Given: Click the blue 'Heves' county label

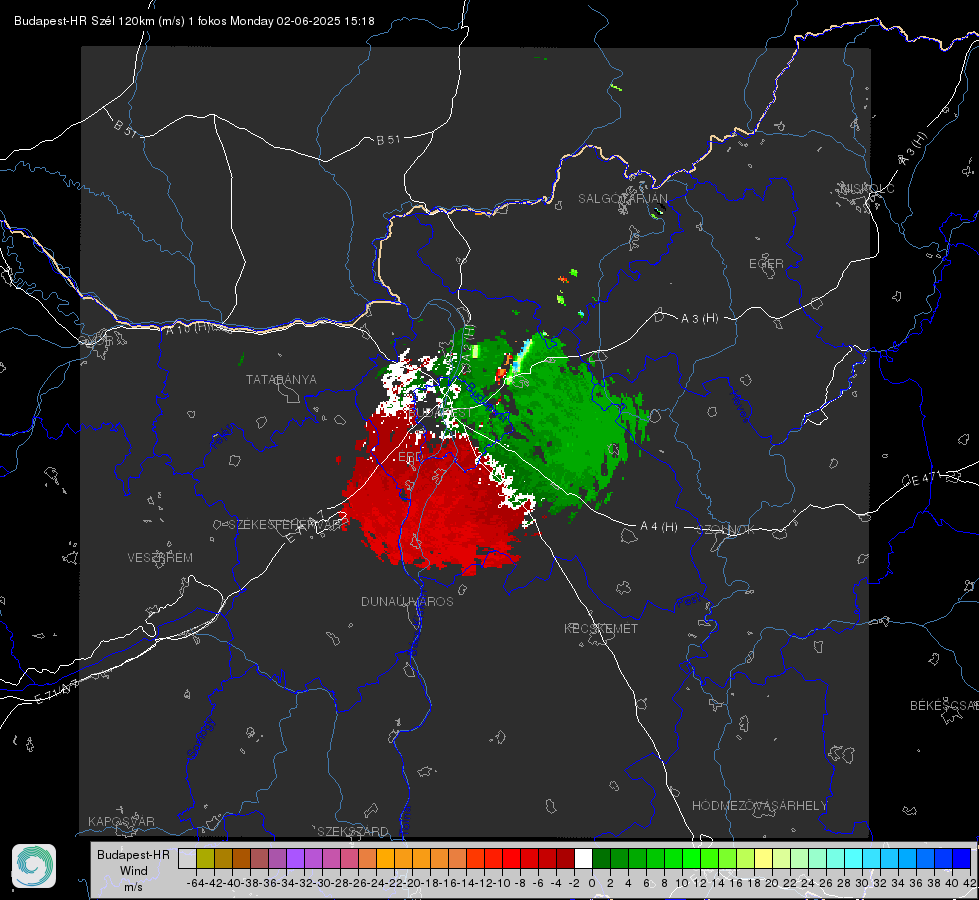Looking at the screenshot, I should coord(739,407).
